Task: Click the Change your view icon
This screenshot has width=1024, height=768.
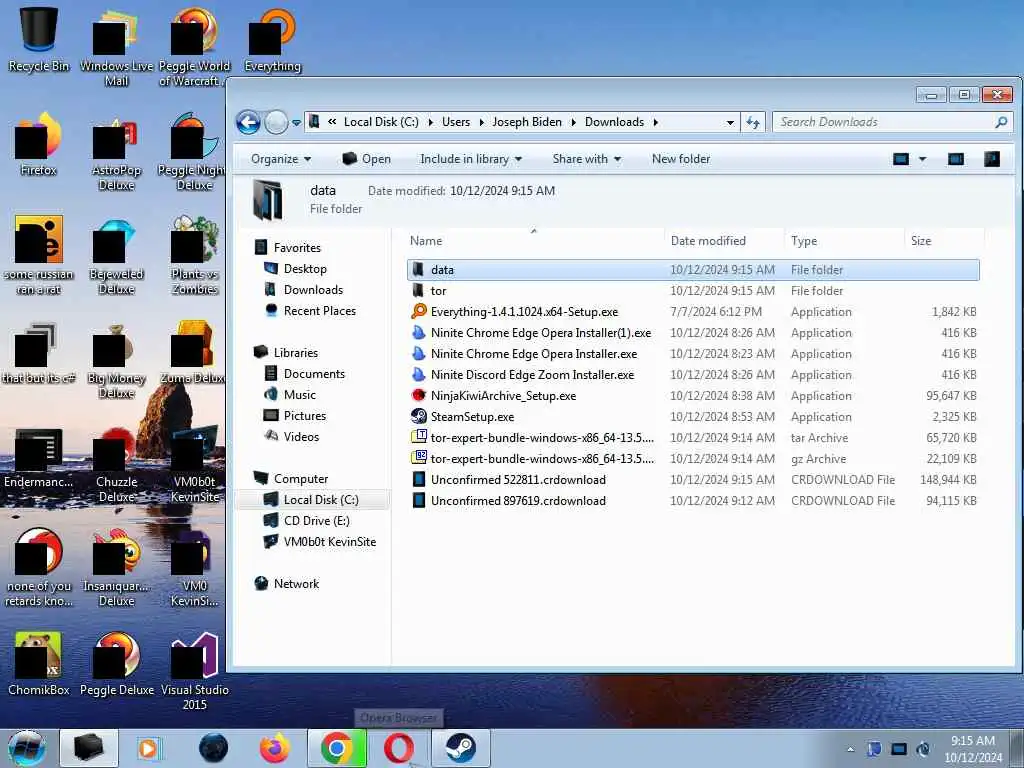Action: (x=901, y=159)
